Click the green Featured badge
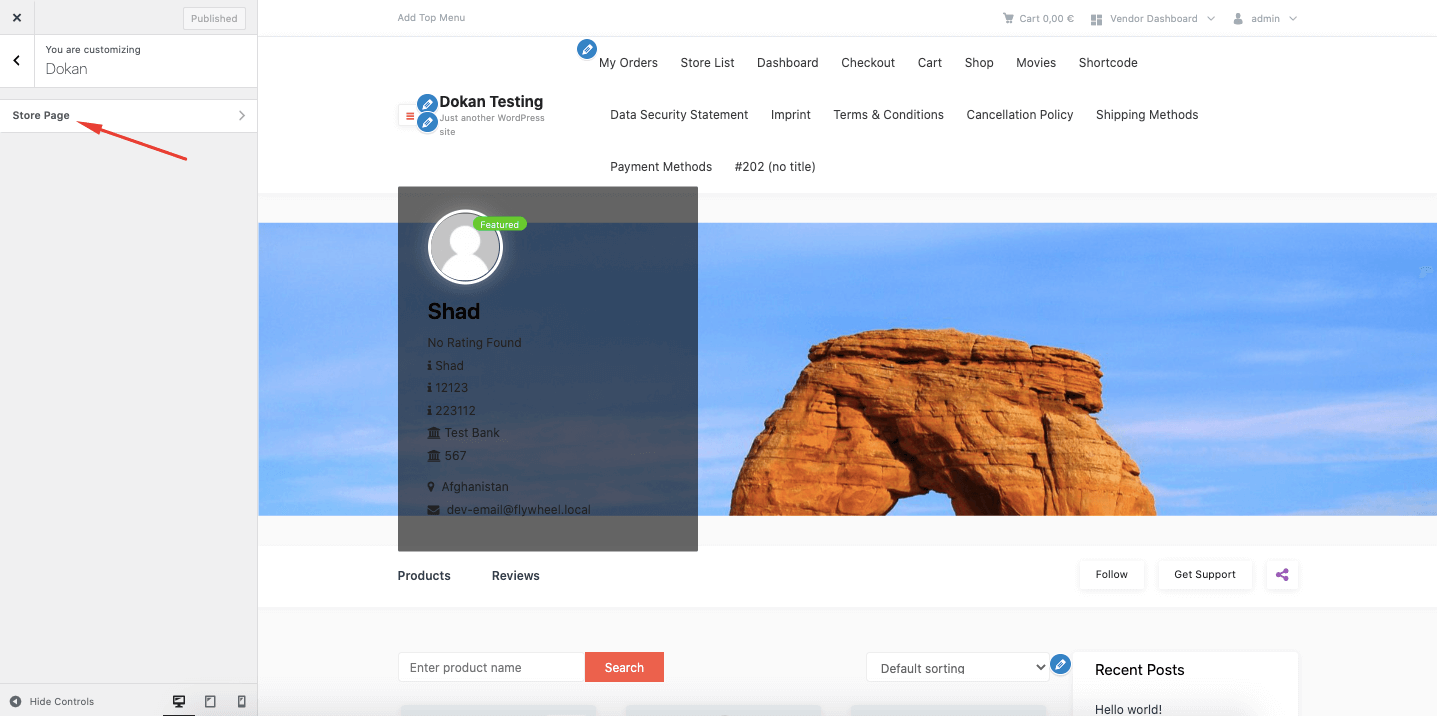This screenshot has height=716, width=1437. click(499, 224)
